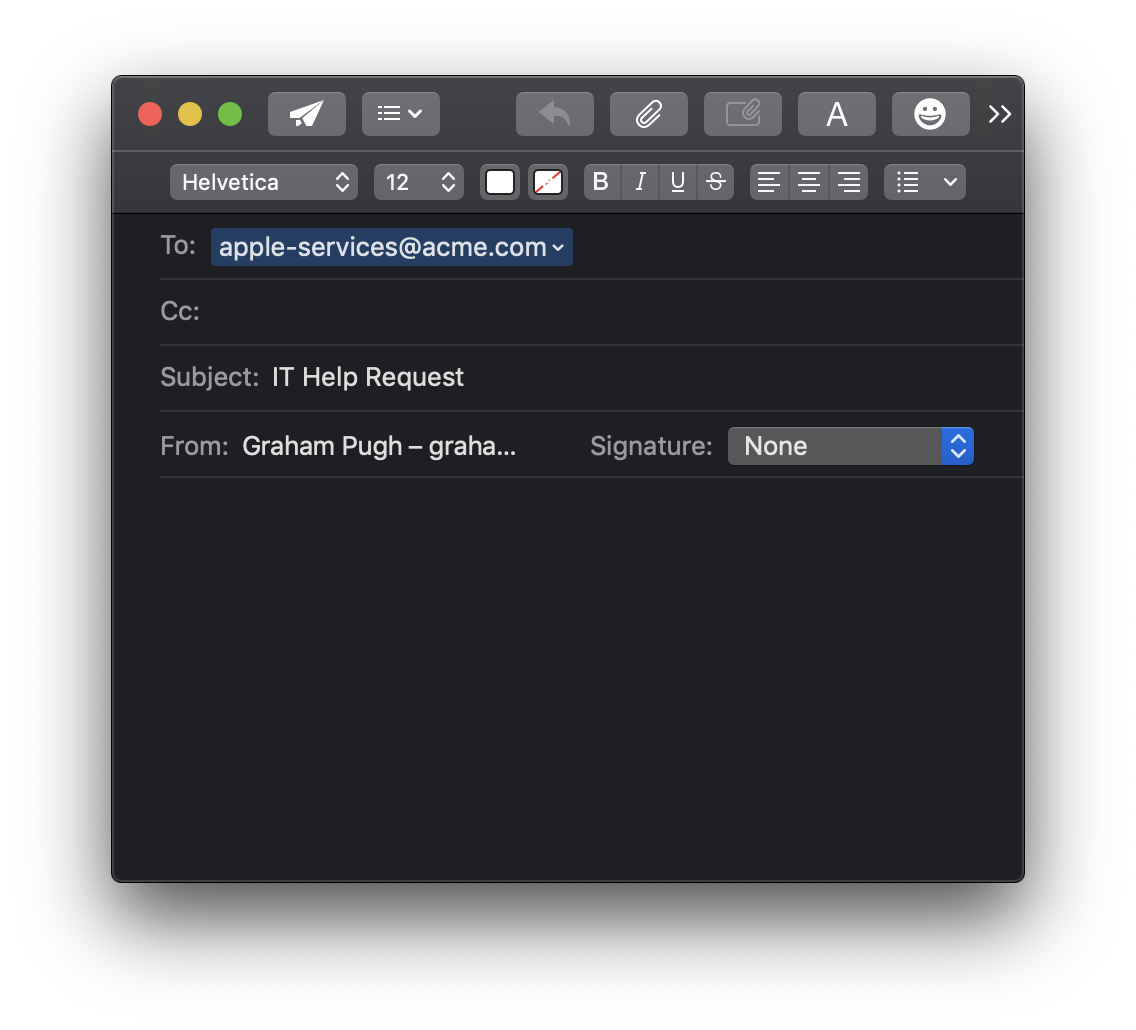Toggle underline formatting
Viewport: 1136px width, 1030px height.
tap(677, 182)
